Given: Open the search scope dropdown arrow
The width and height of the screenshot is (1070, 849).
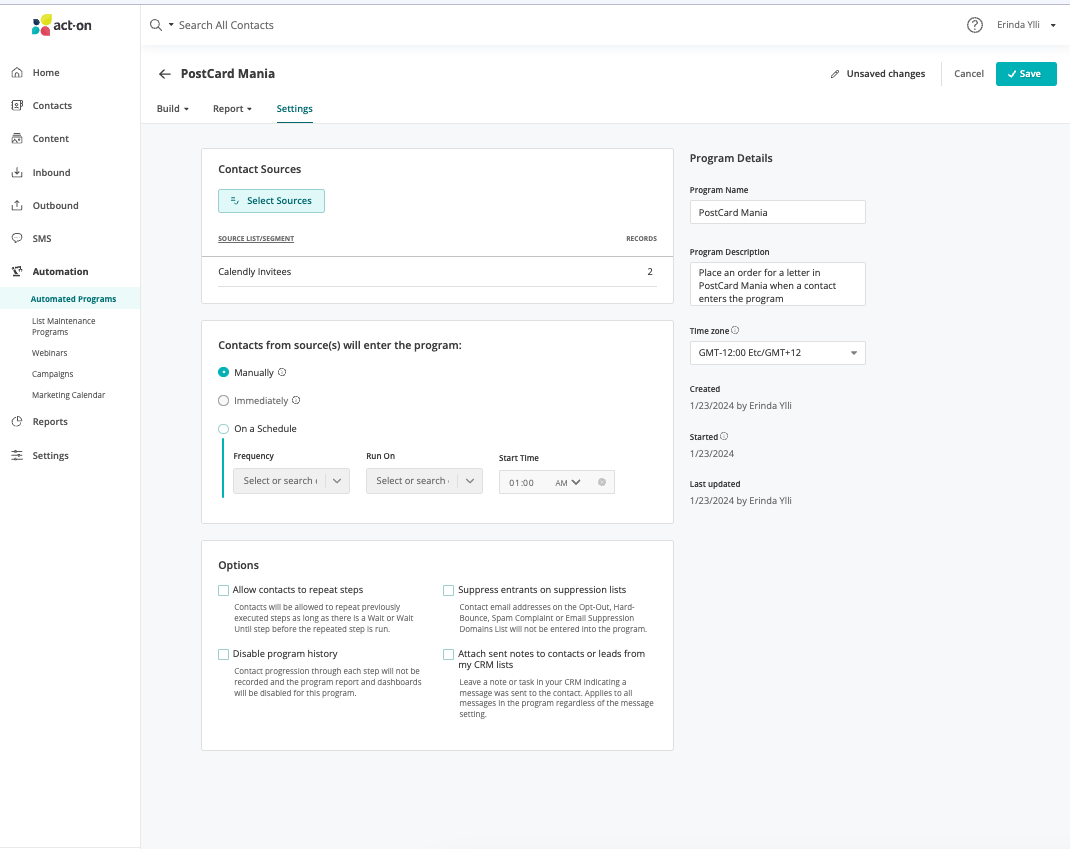Looking at the screenshot, I should tap(171, 25).
